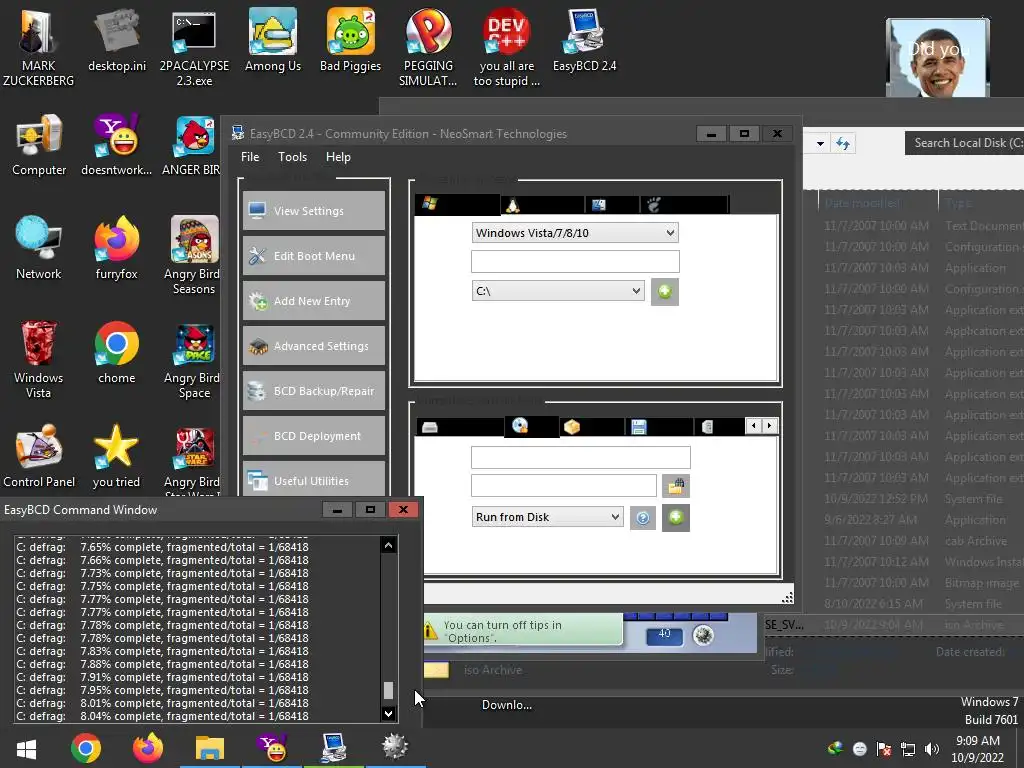This screenshot has width=1024, height=768.
Task: Select the Bad Piggies desktop shortcut
Action: pos(351,39)
